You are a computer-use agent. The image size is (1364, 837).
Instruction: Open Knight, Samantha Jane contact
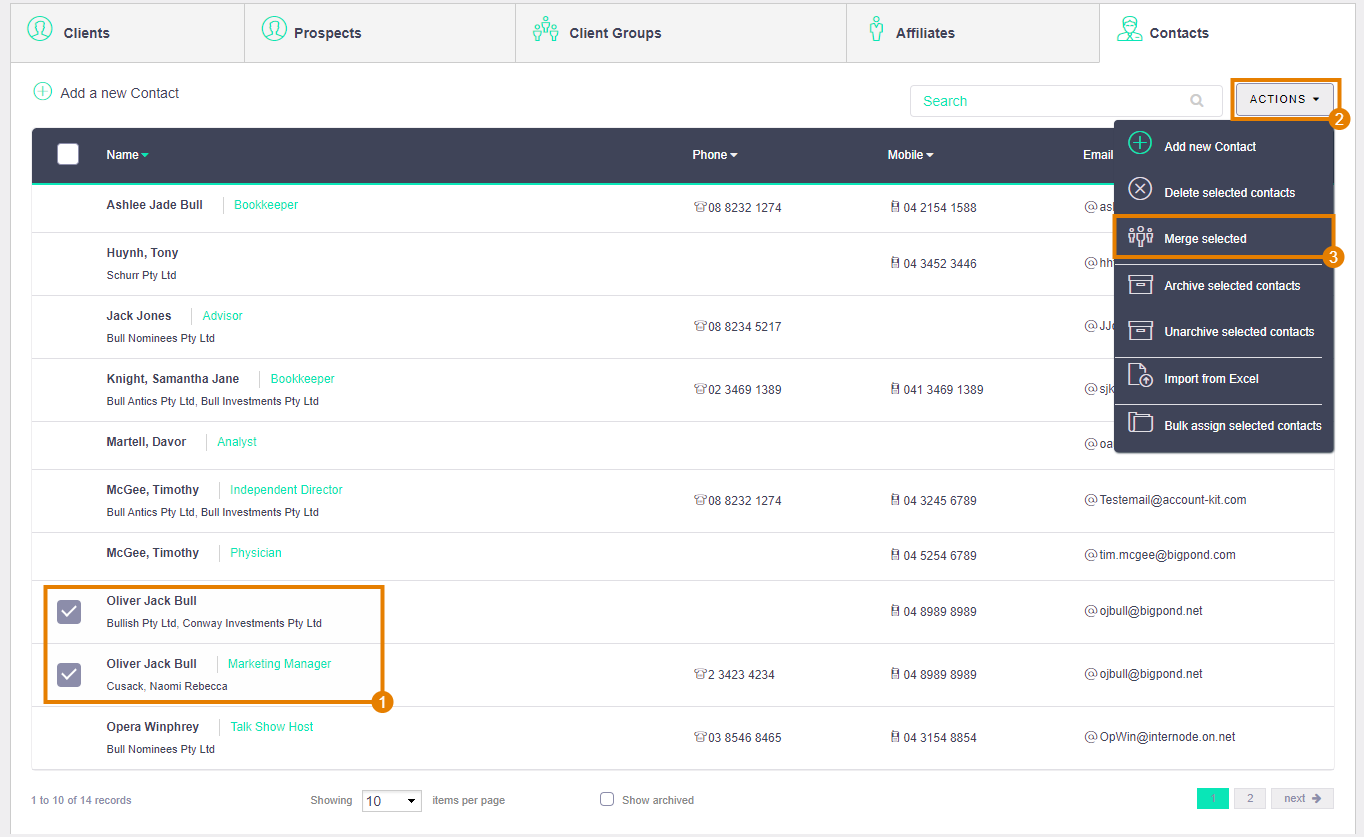(173, 379)
